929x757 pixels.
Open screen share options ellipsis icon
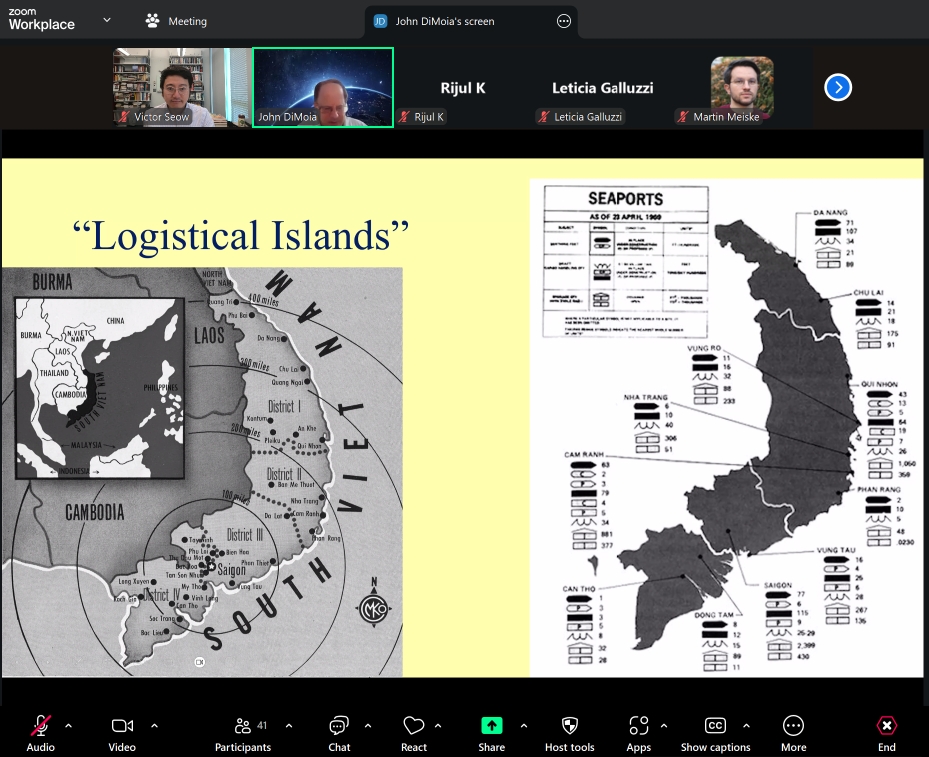click(564, 21)
